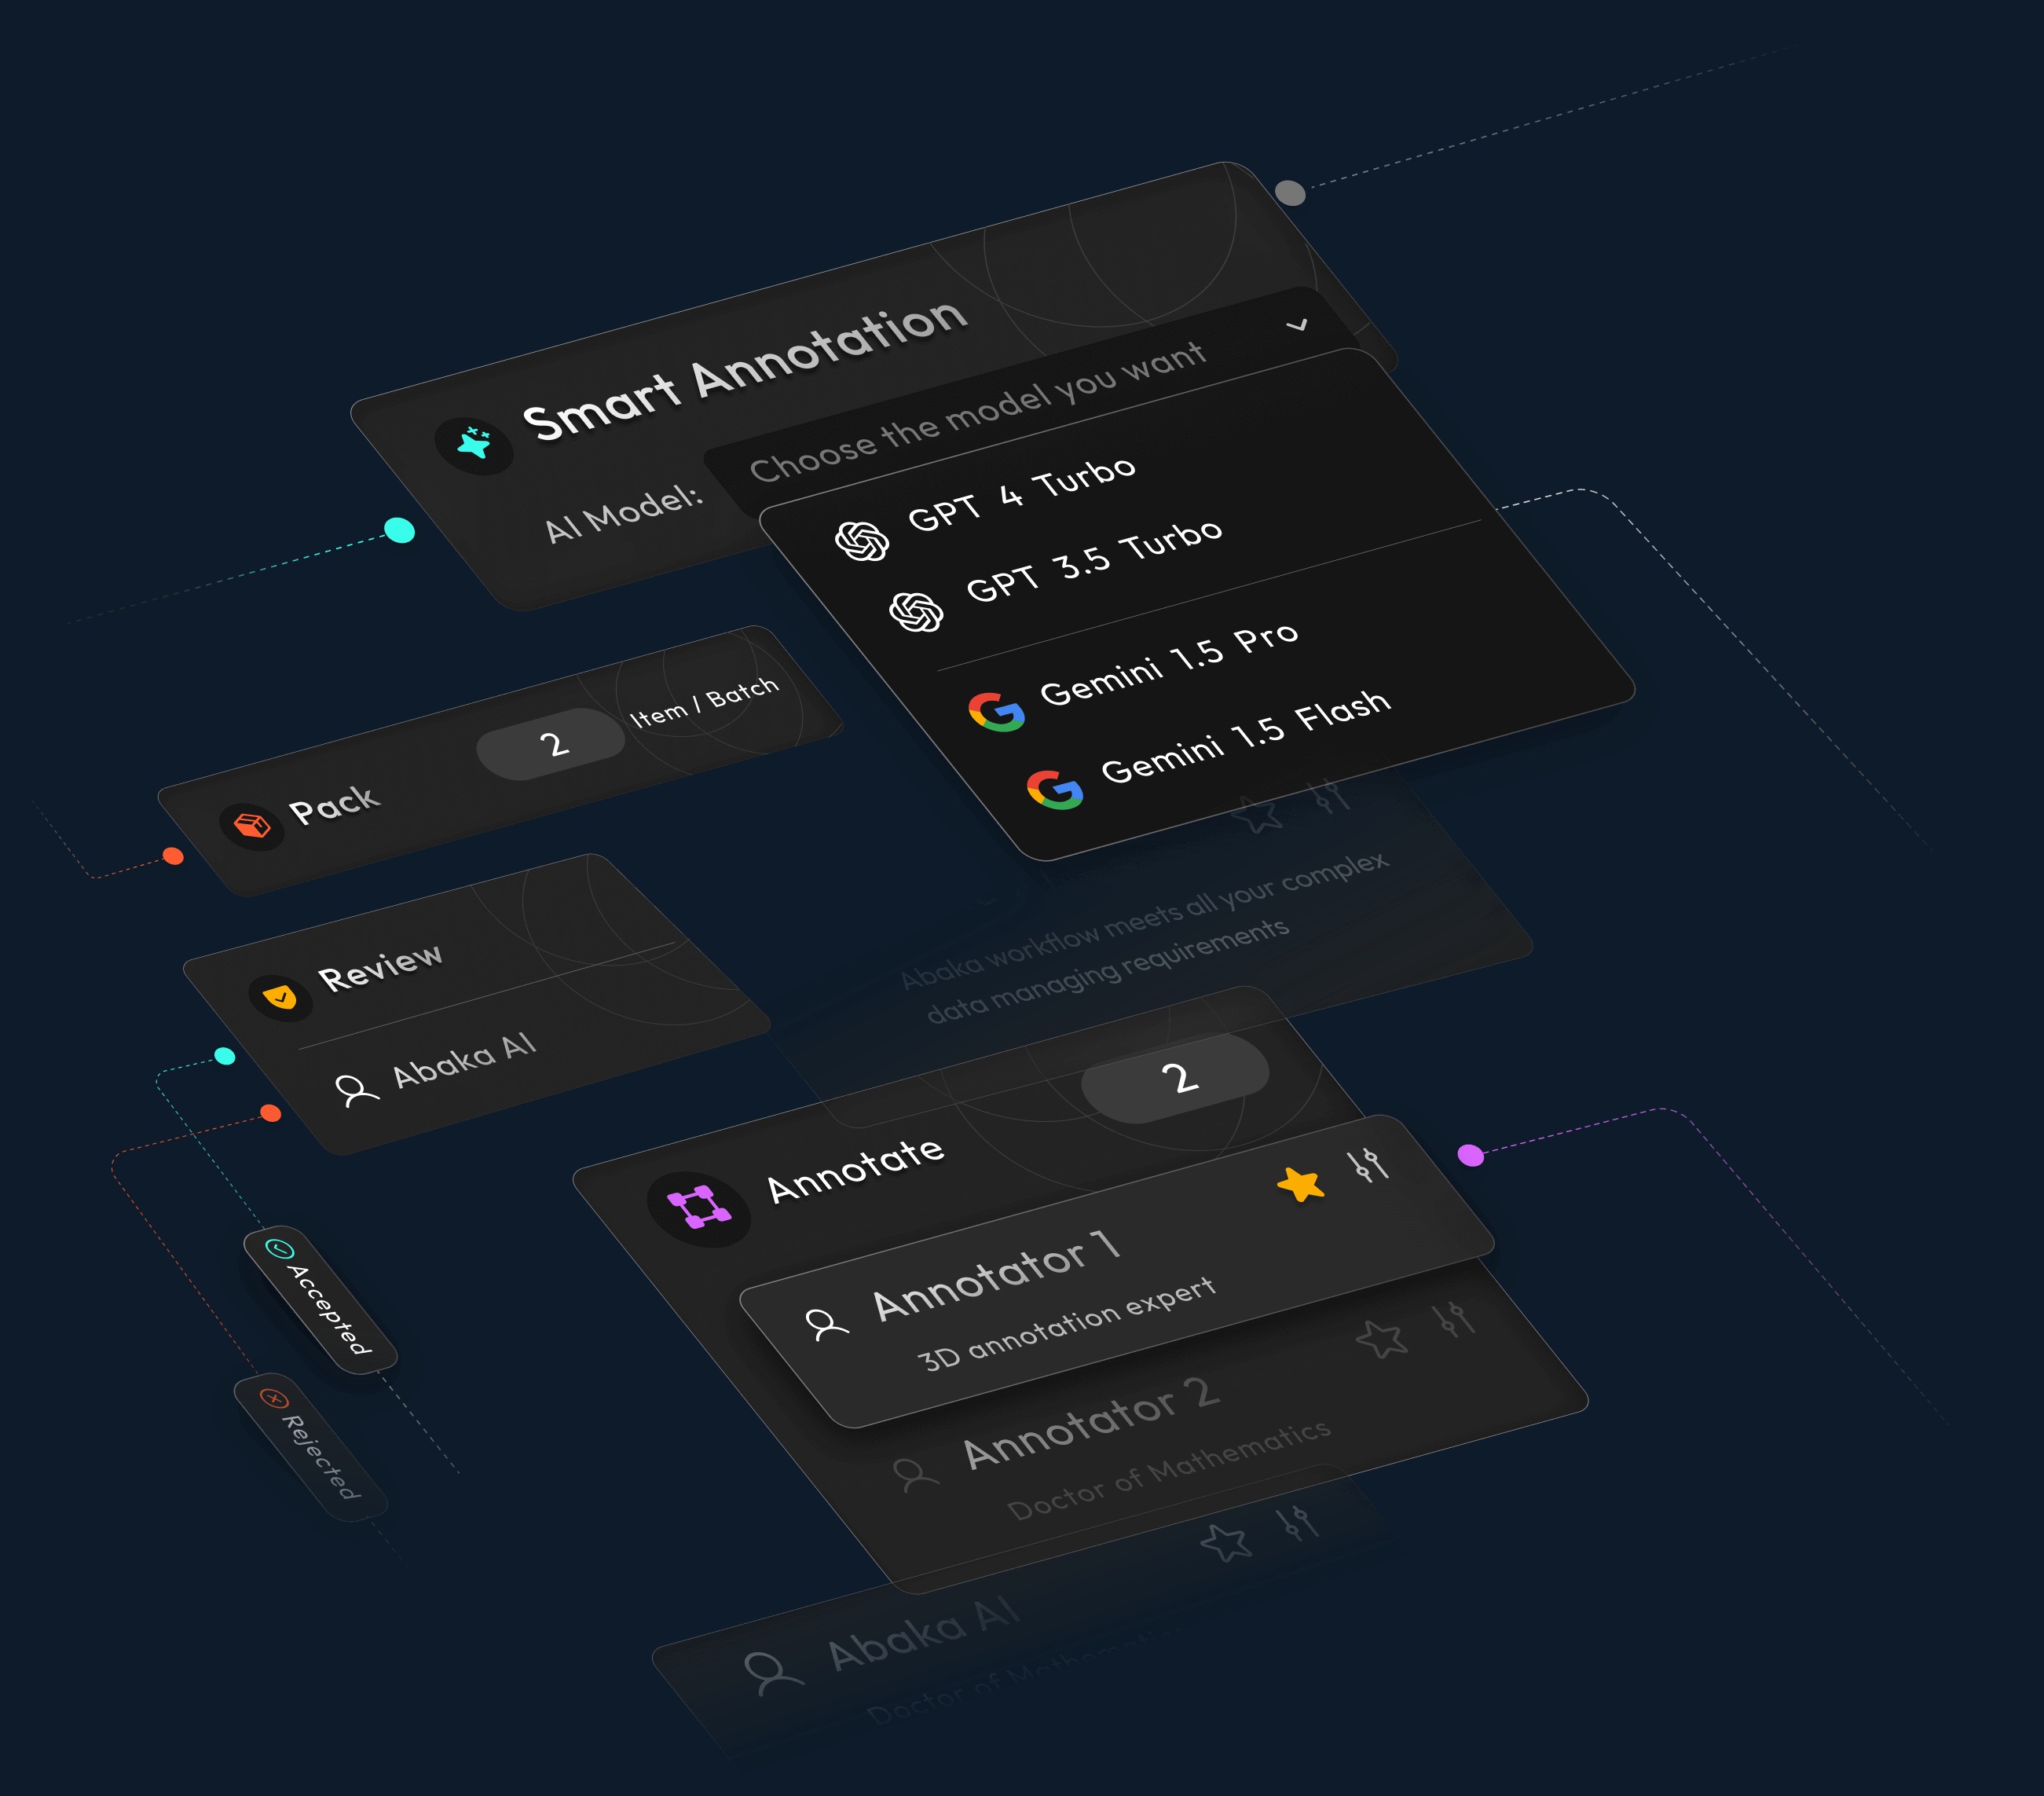This screenshot has height=1796, width=2044.
Task: Toggle the star outline on Annotator 2
Action: (x=1382, y=1338)
